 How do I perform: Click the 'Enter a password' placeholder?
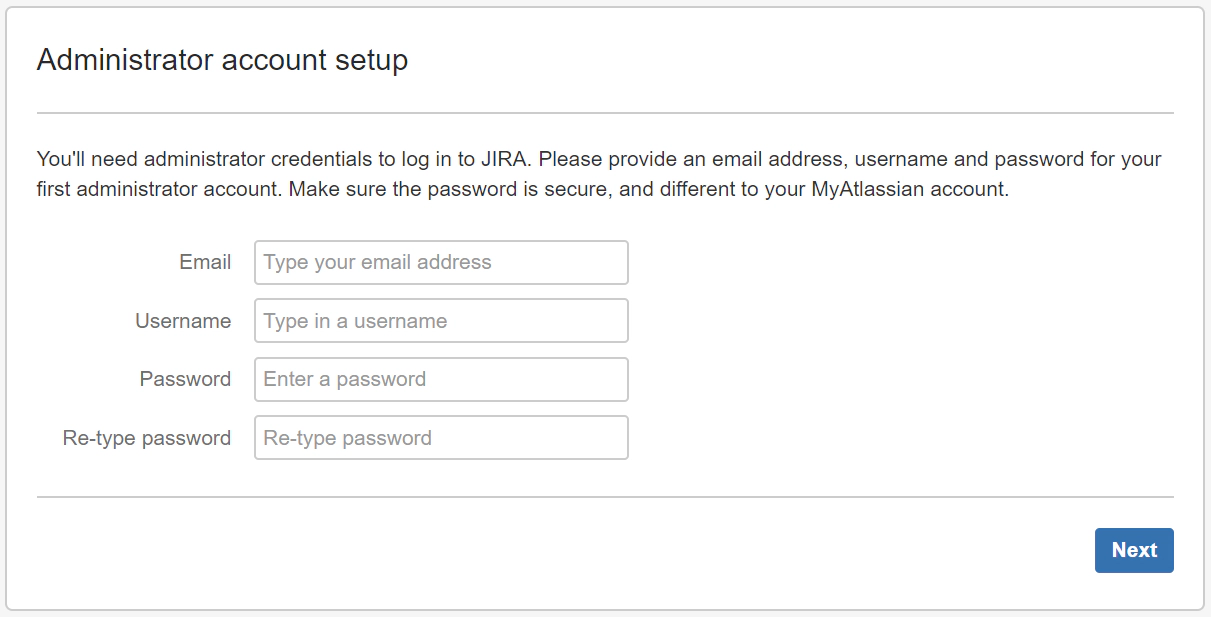coord(342,379)
